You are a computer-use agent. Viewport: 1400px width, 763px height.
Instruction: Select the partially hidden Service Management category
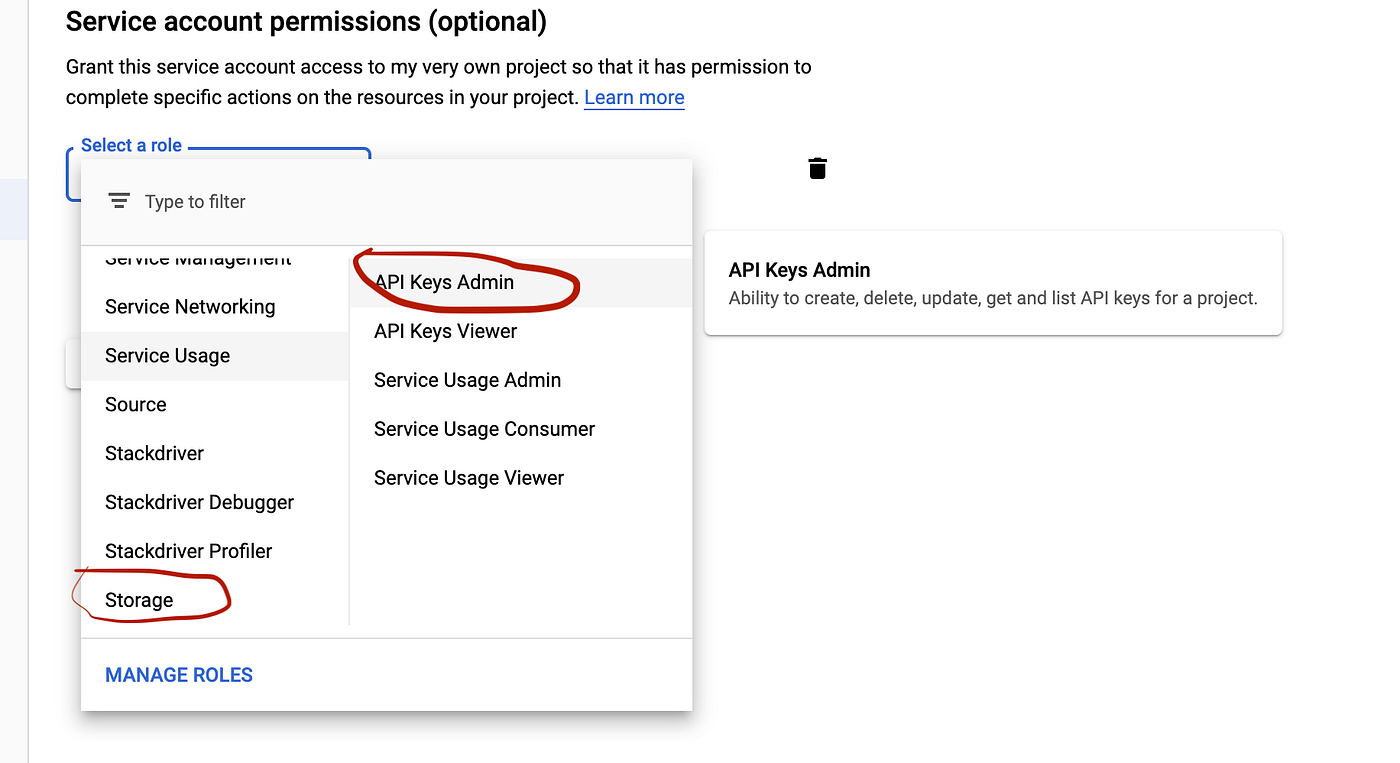point(198,259)
